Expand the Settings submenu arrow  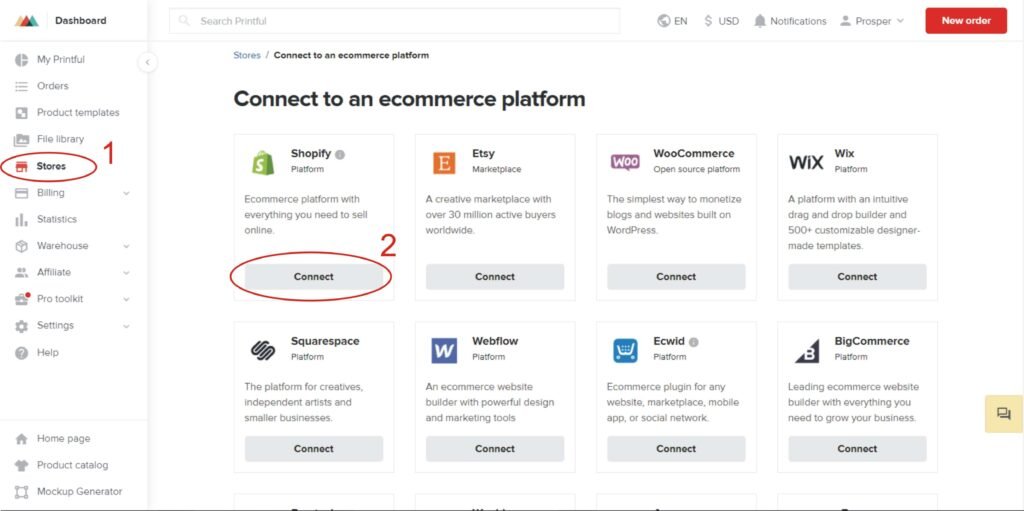point(126,326)
